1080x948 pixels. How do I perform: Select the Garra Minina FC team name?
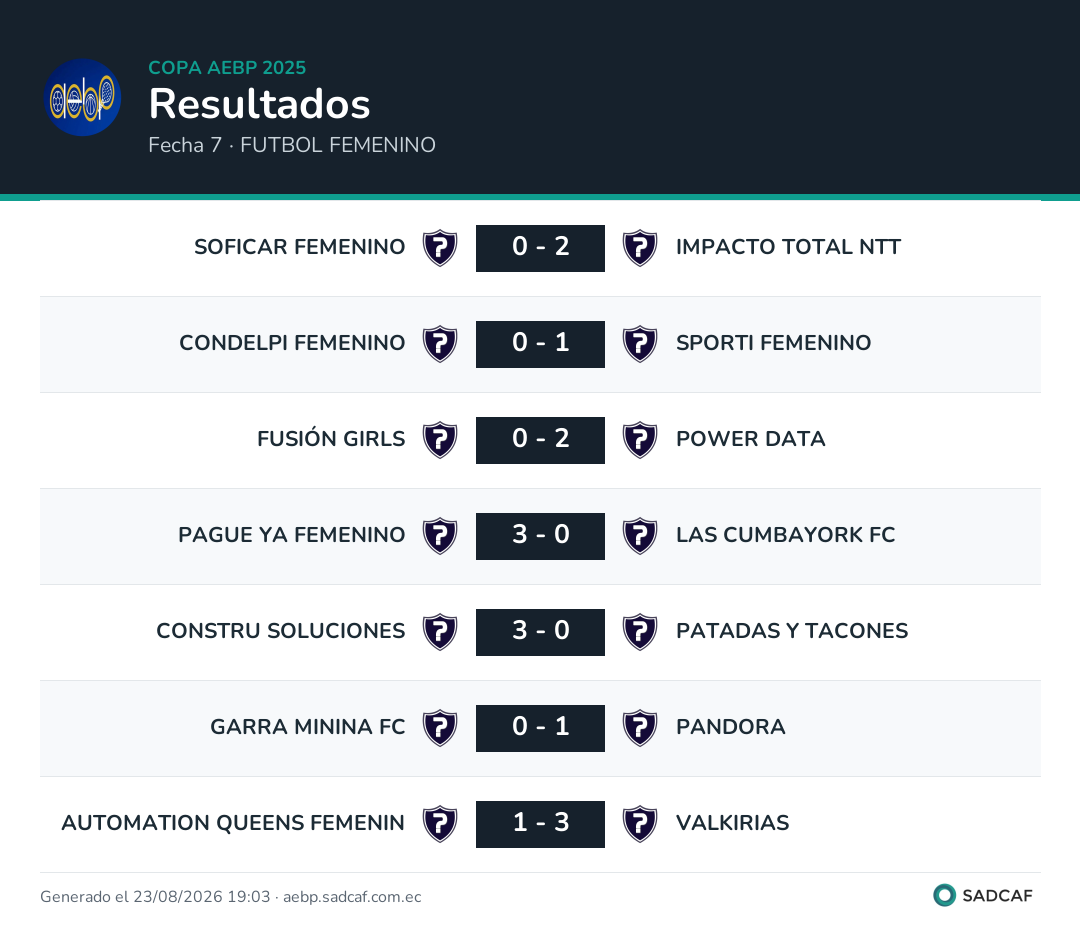tap(308, 727)
